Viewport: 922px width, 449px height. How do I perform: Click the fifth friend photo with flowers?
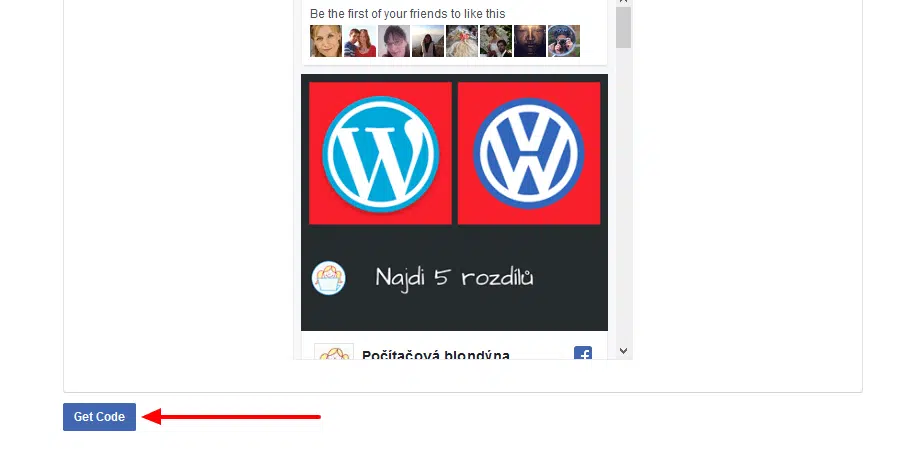click(462, 41)
